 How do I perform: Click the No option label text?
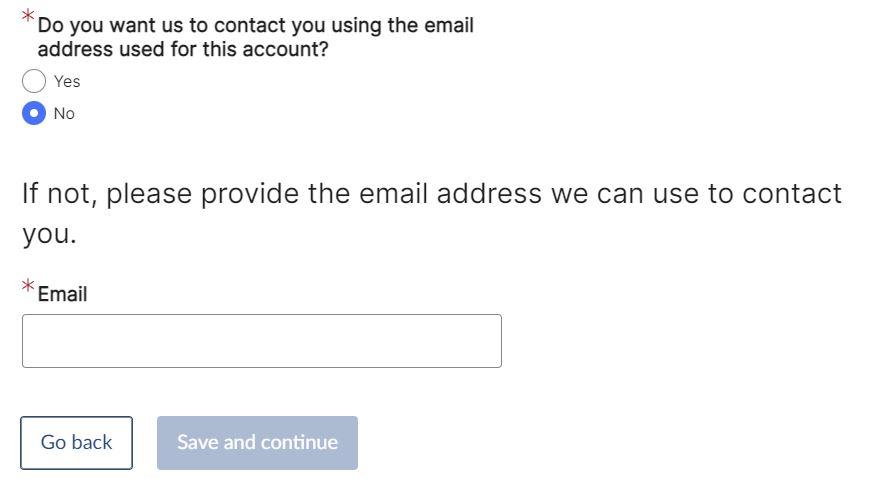pos(64,113)
